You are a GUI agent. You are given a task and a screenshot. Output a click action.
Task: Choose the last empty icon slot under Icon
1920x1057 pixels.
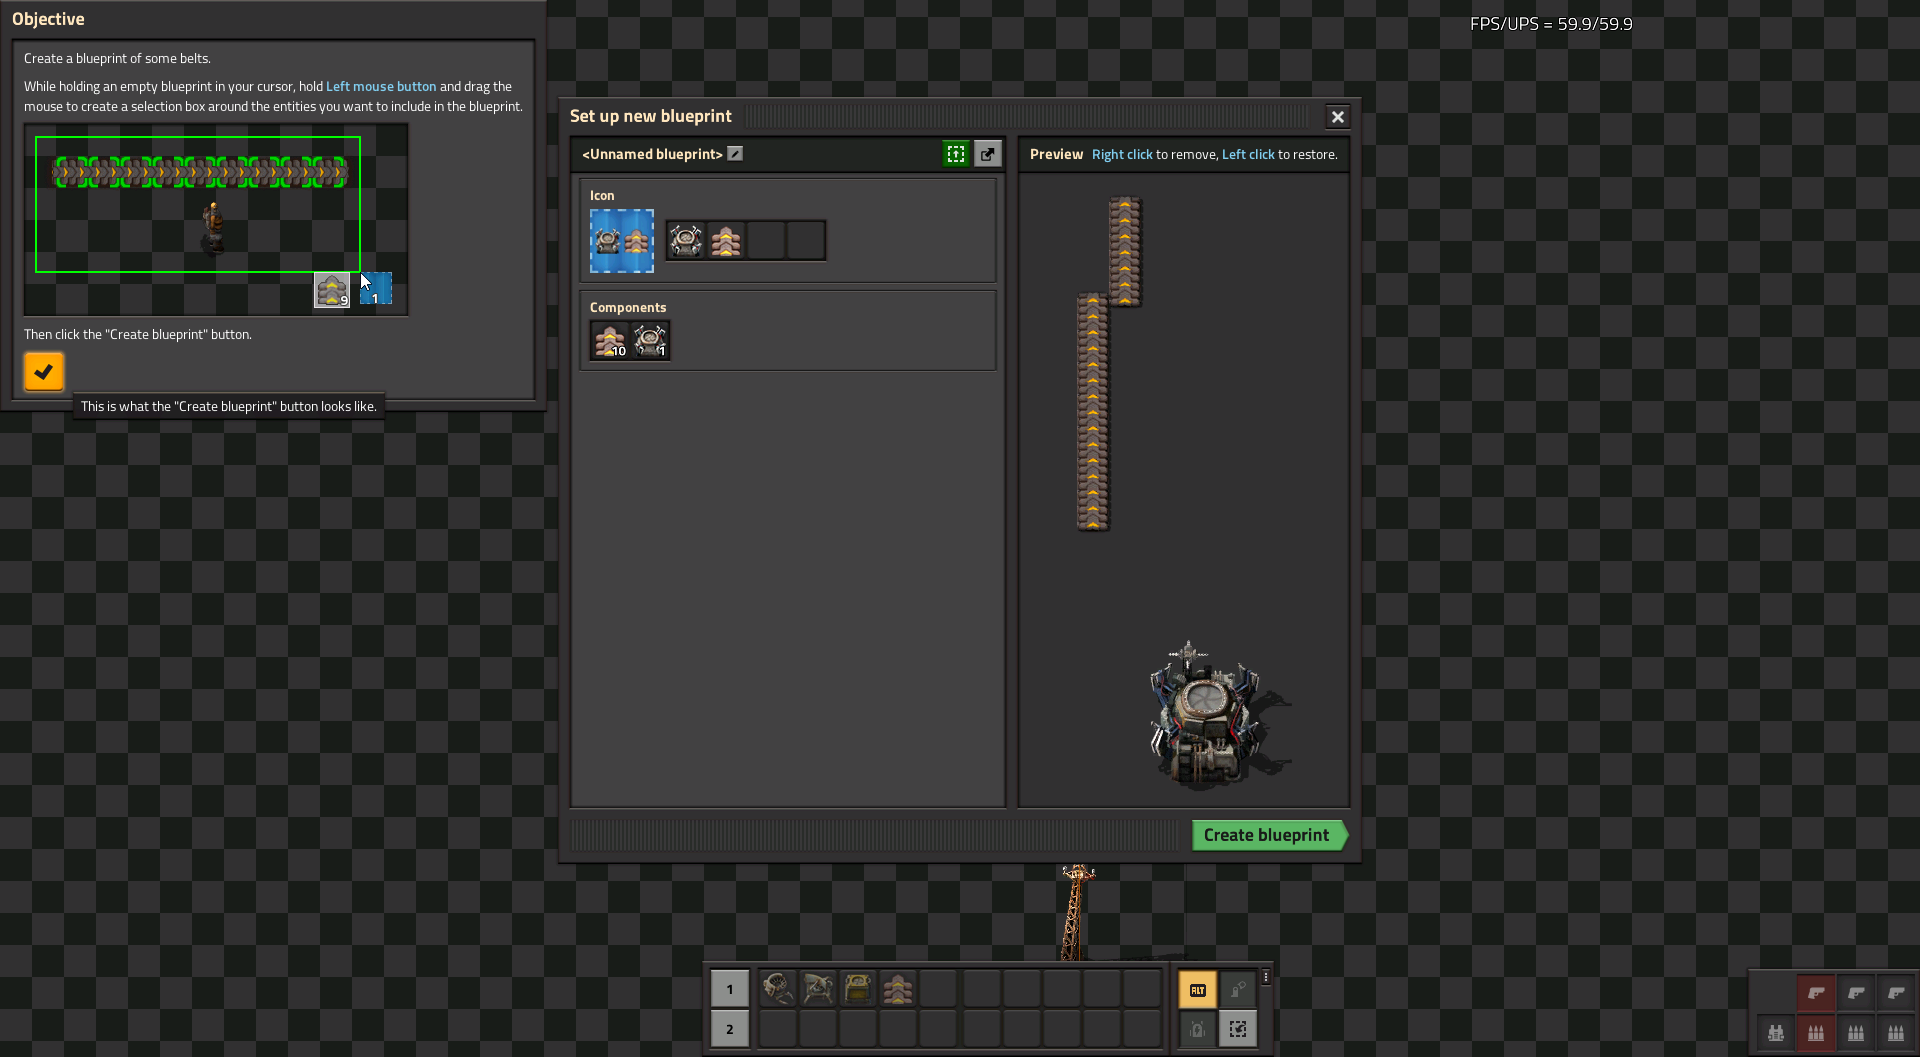point(806,241)
